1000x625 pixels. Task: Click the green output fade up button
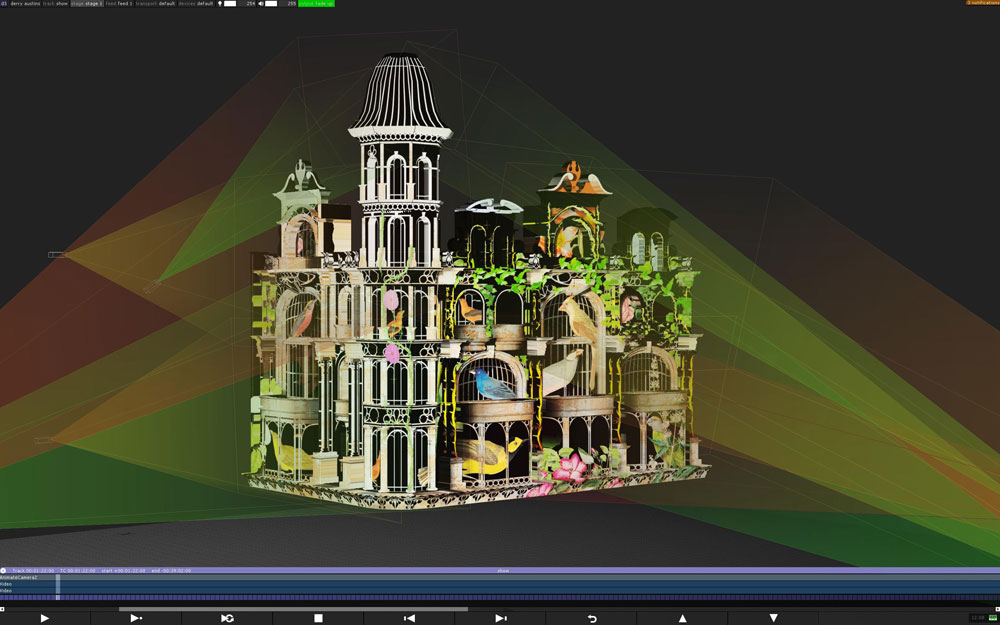click(316, 4)
